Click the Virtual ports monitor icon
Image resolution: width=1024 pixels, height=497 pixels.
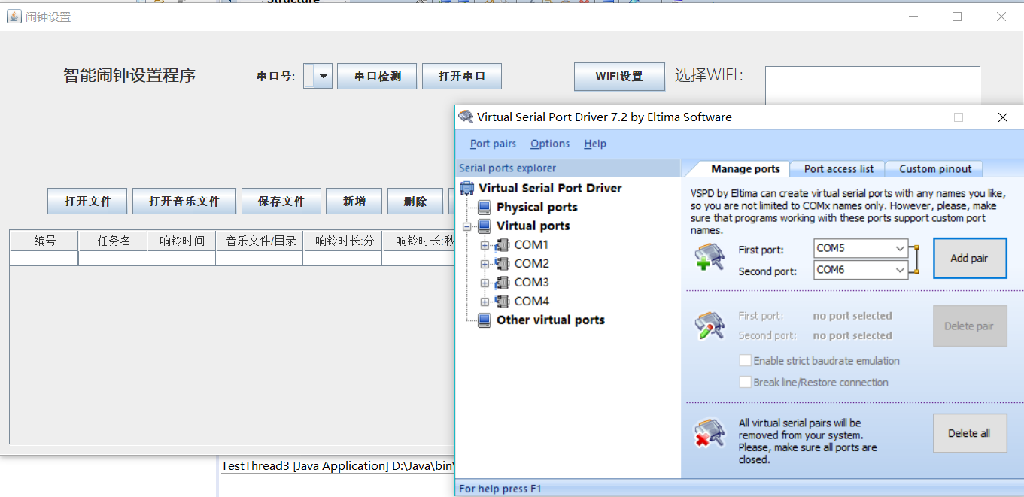[485, 226]
